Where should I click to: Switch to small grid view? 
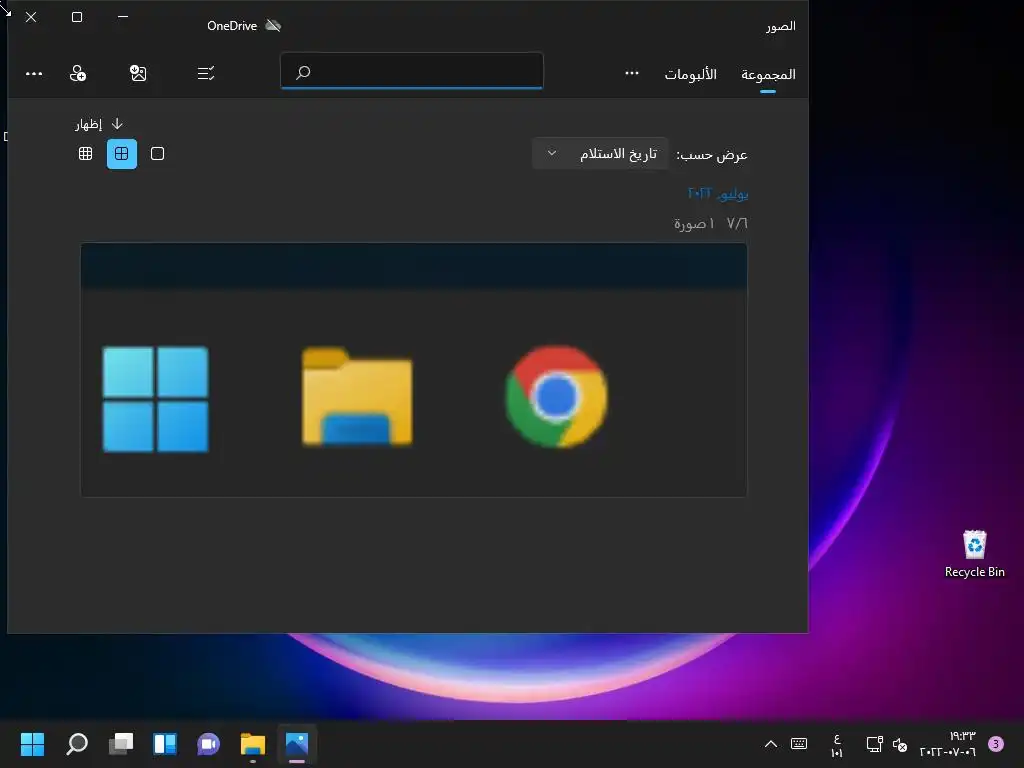[x=86, y=153]
